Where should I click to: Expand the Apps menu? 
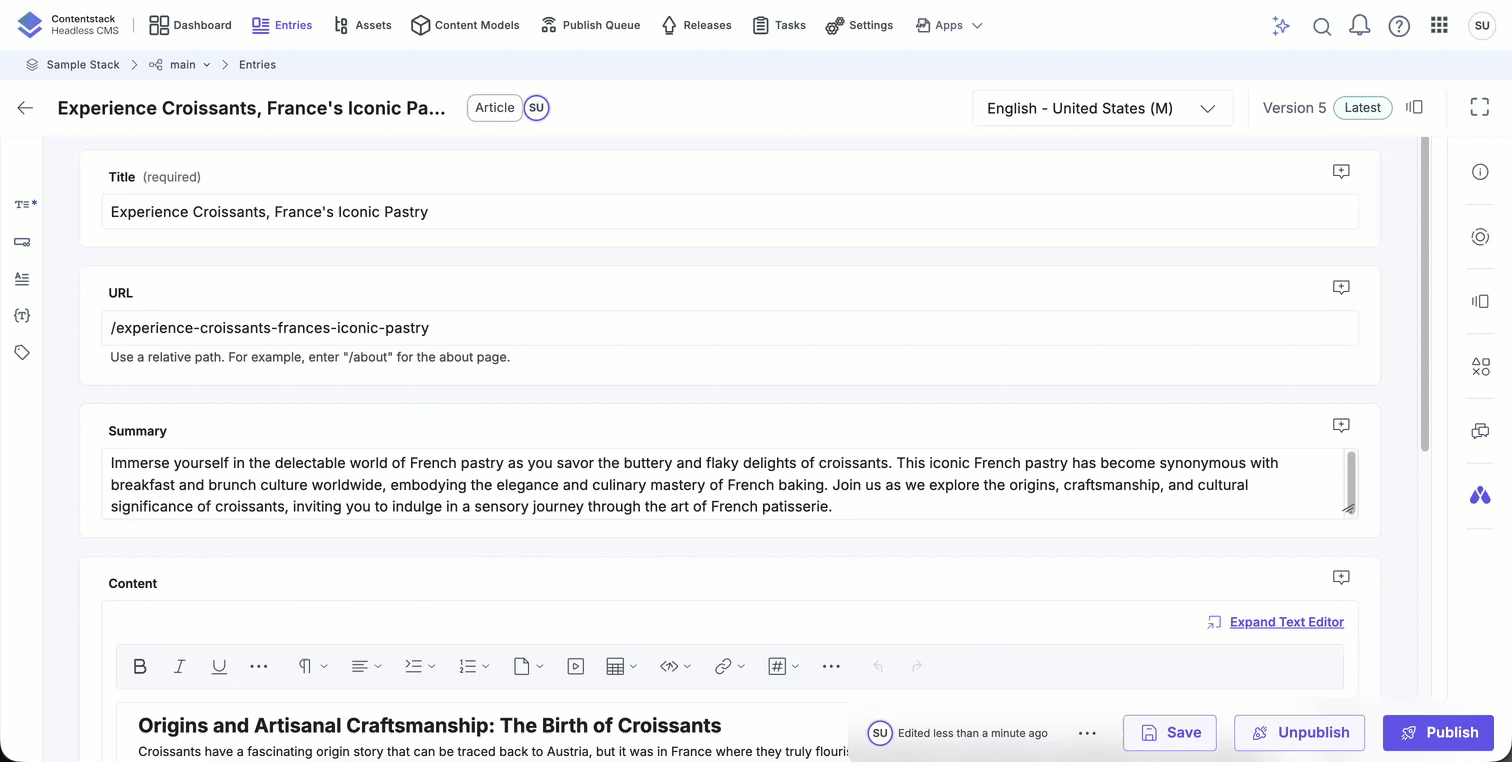pos(949,25)
